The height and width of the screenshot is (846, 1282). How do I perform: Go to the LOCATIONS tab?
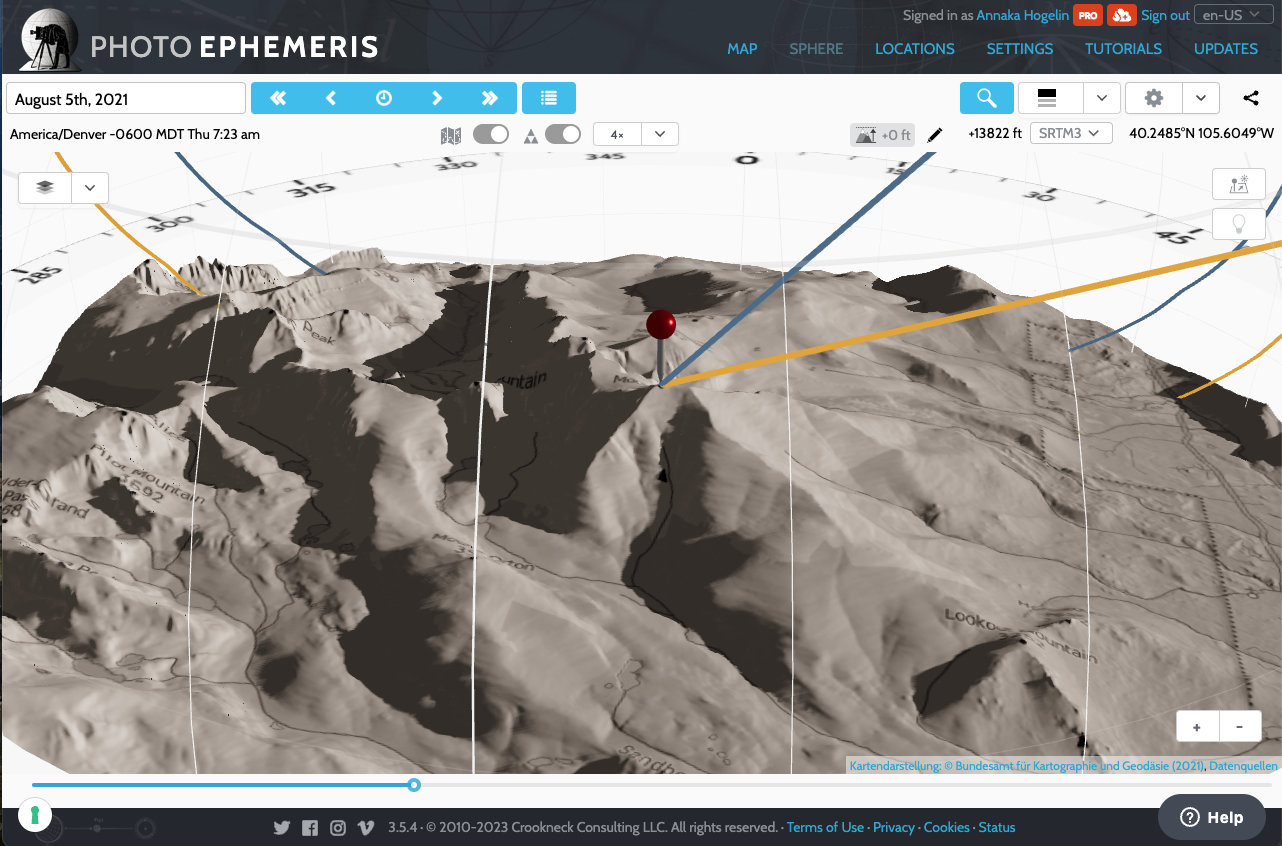(914, 48)
